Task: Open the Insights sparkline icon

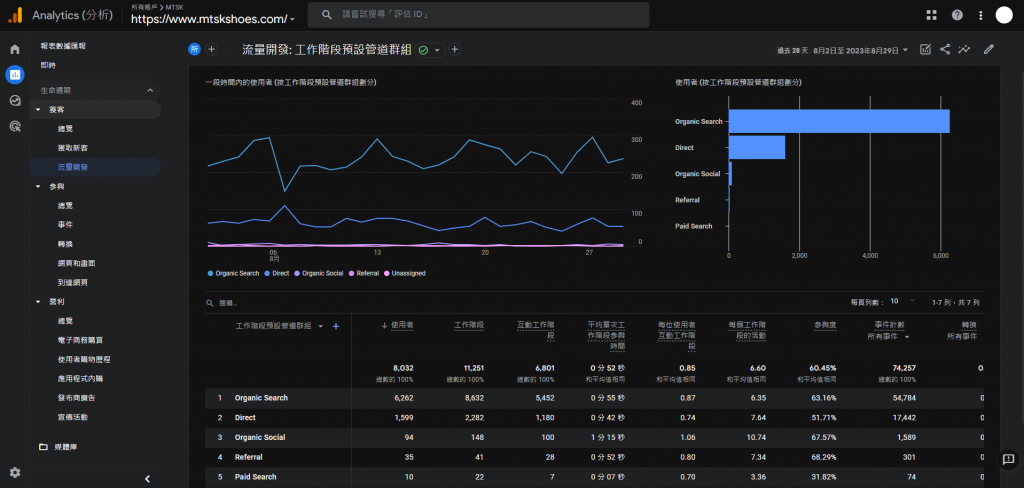Action: click(x=964, y=49)
